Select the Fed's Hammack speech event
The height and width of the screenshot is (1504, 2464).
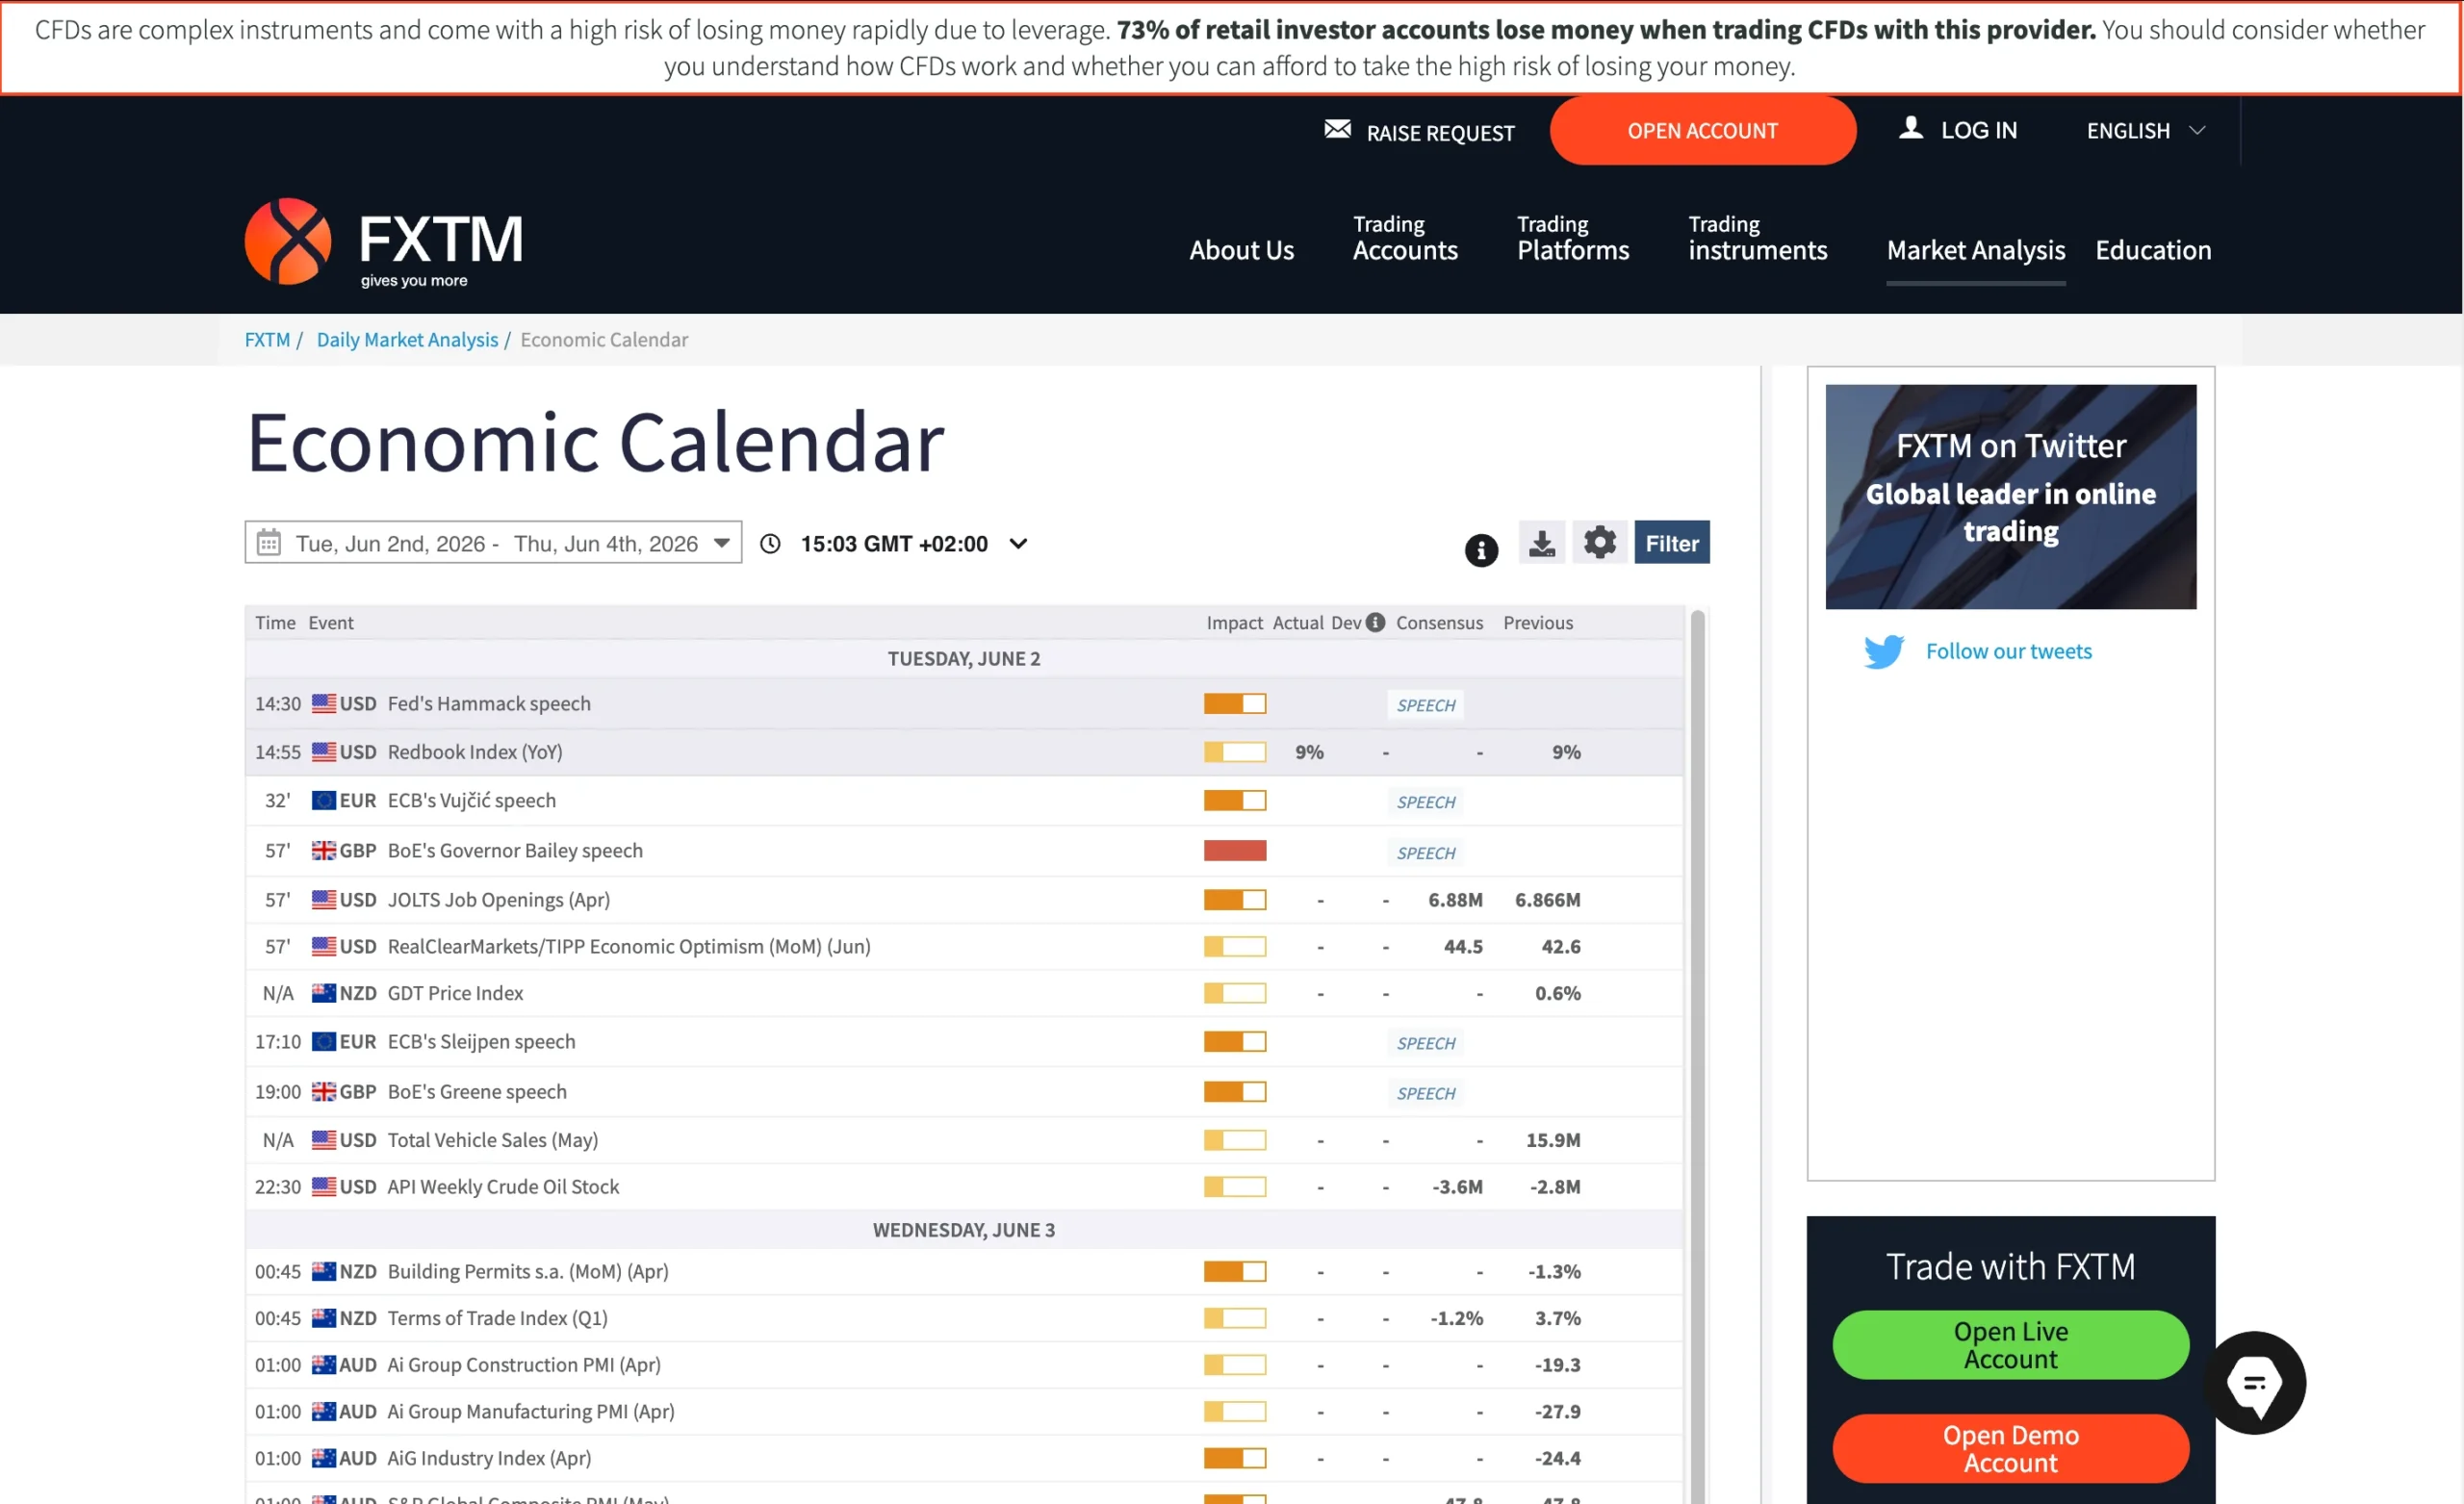tap(964, 704)
